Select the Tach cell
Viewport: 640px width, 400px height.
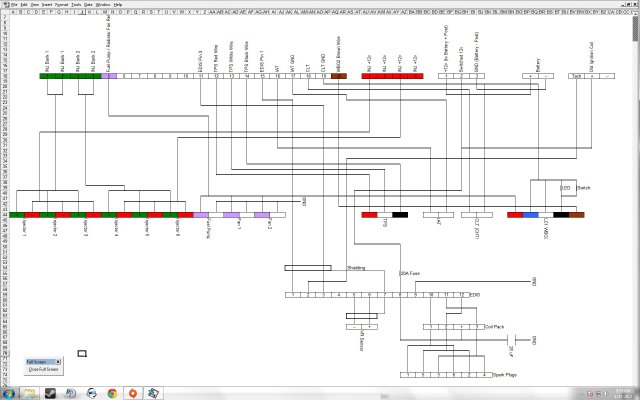(x=577, y=76)
